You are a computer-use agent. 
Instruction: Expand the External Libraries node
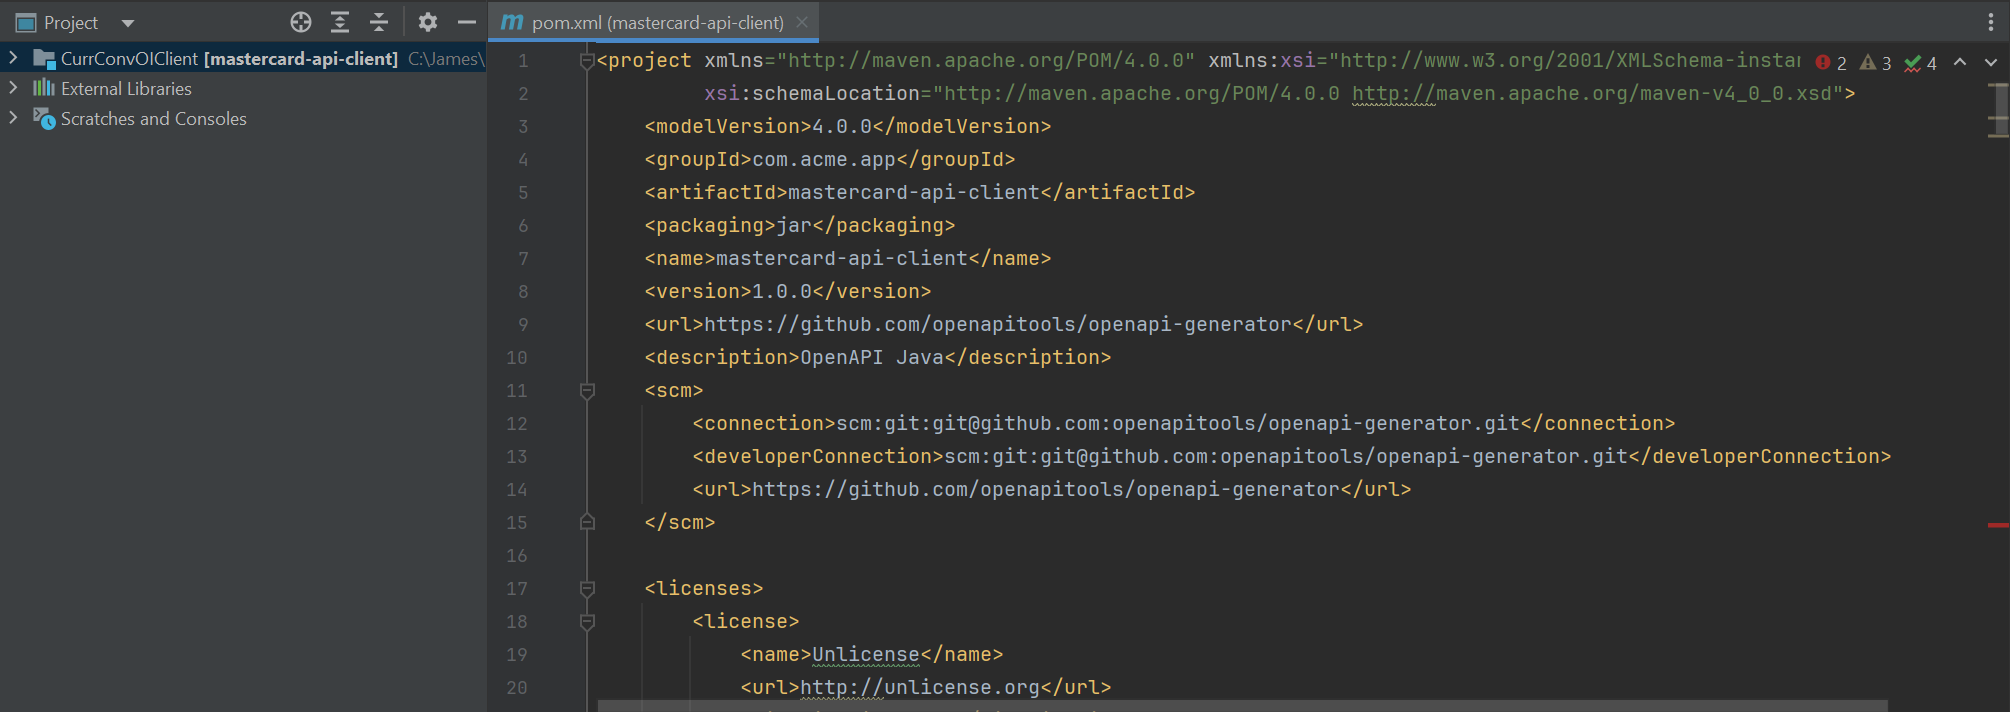[x=13, y=88]
